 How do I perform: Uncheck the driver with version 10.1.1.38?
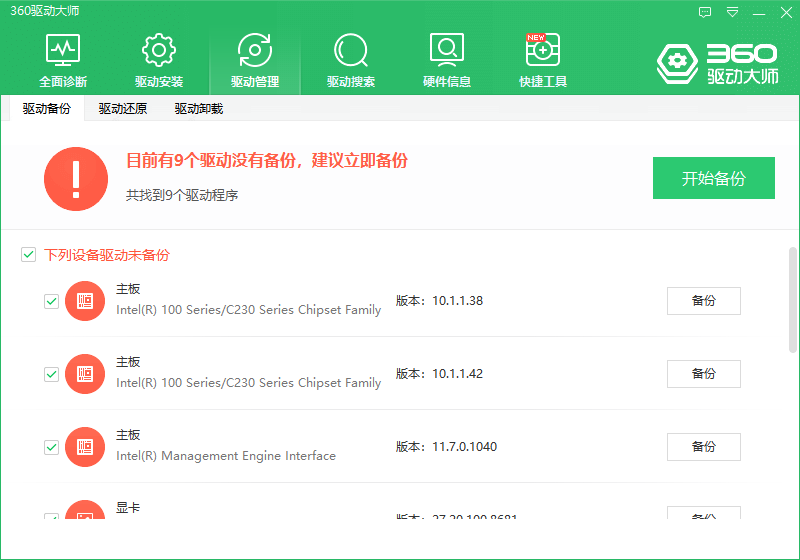coord(52,301)
